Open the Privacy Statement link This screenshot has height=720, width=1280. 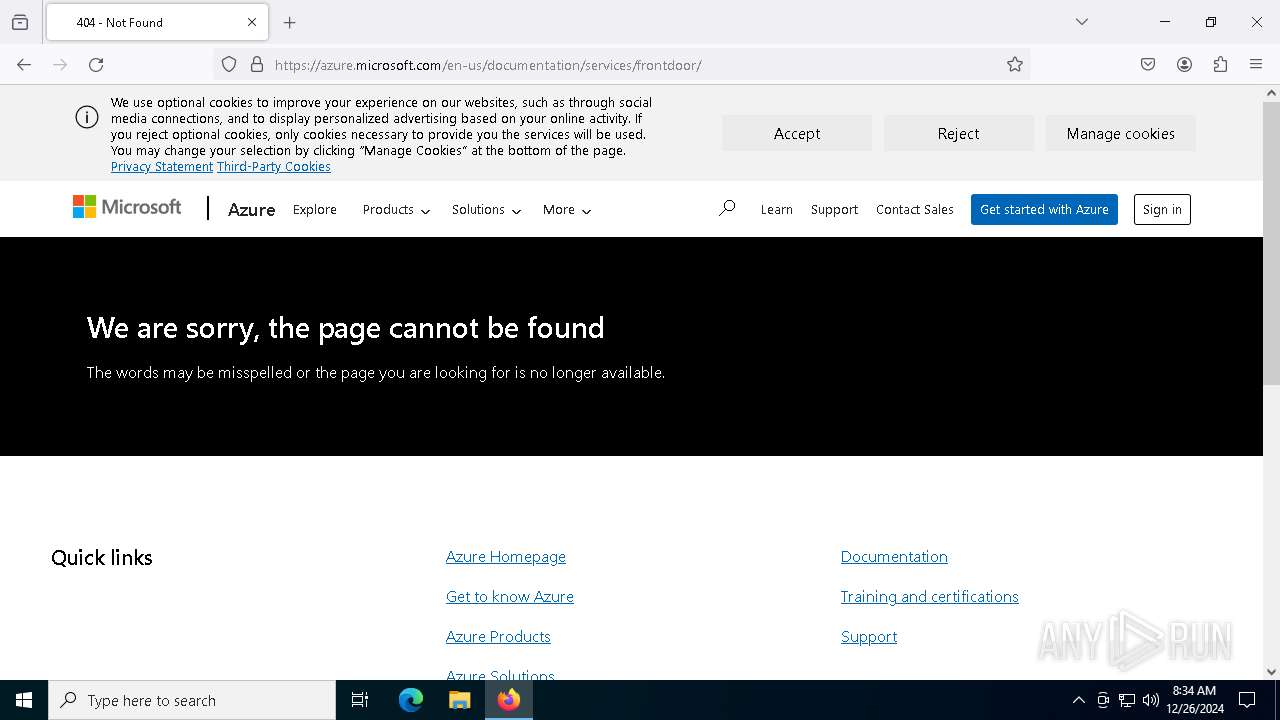pos(162,167)
